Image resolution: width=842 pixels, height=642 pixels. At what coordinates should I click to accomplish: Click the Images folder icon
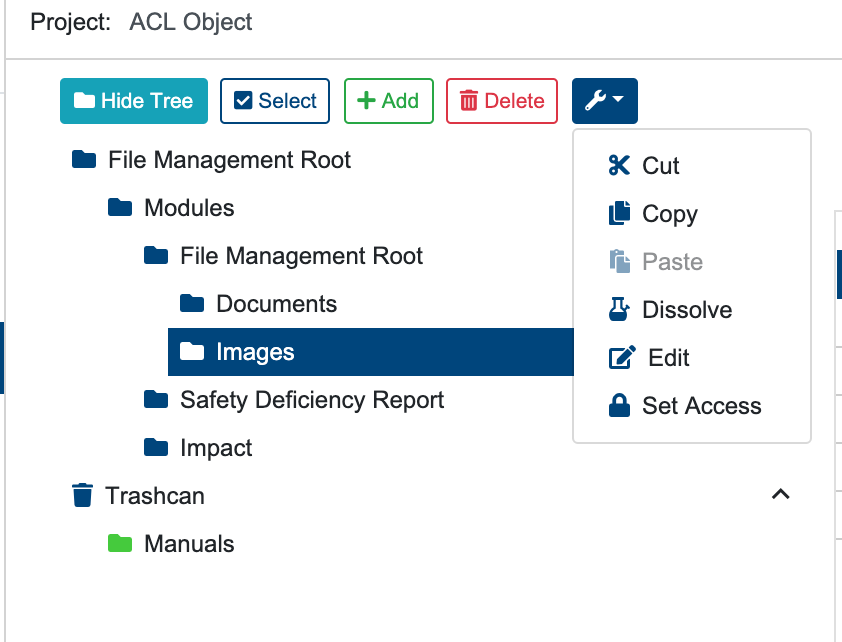pyautogui.click(x=192, y=352)
